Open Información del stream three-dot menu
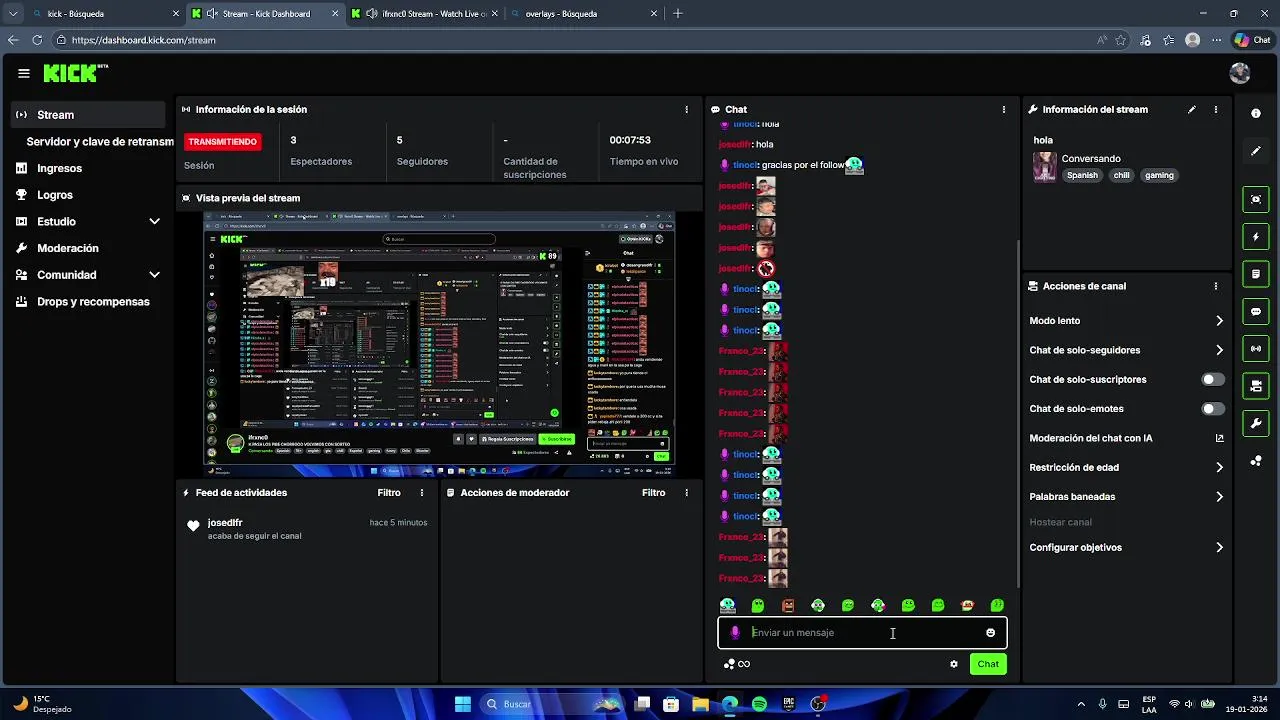This screenshot has height=720, width=1280. [x=1216, y=109]
